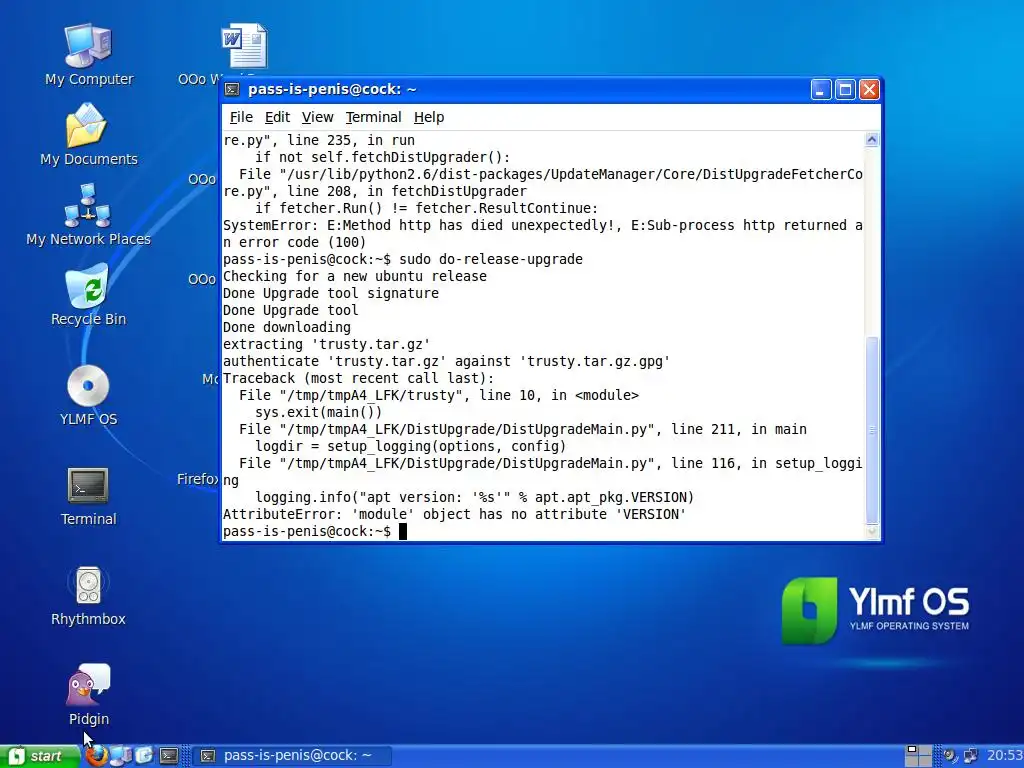Click the AttributeError message line
The image size is (1024, 768).
pos(455,514)
